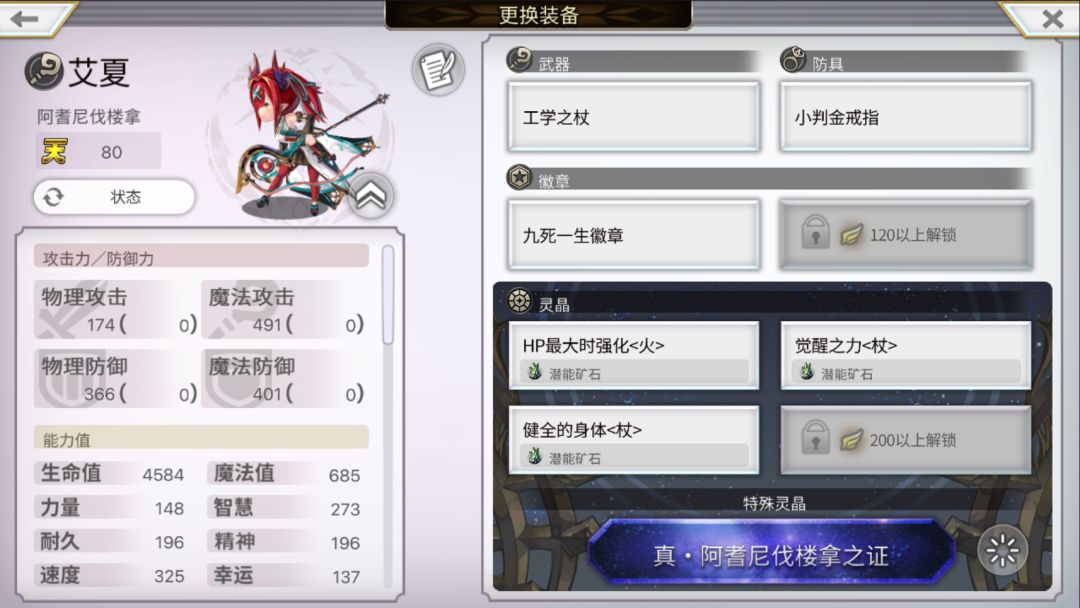Click the 状态 refresh button
Image resolution: width=1080 pixels, height=608 pixels.
point(114,198)
